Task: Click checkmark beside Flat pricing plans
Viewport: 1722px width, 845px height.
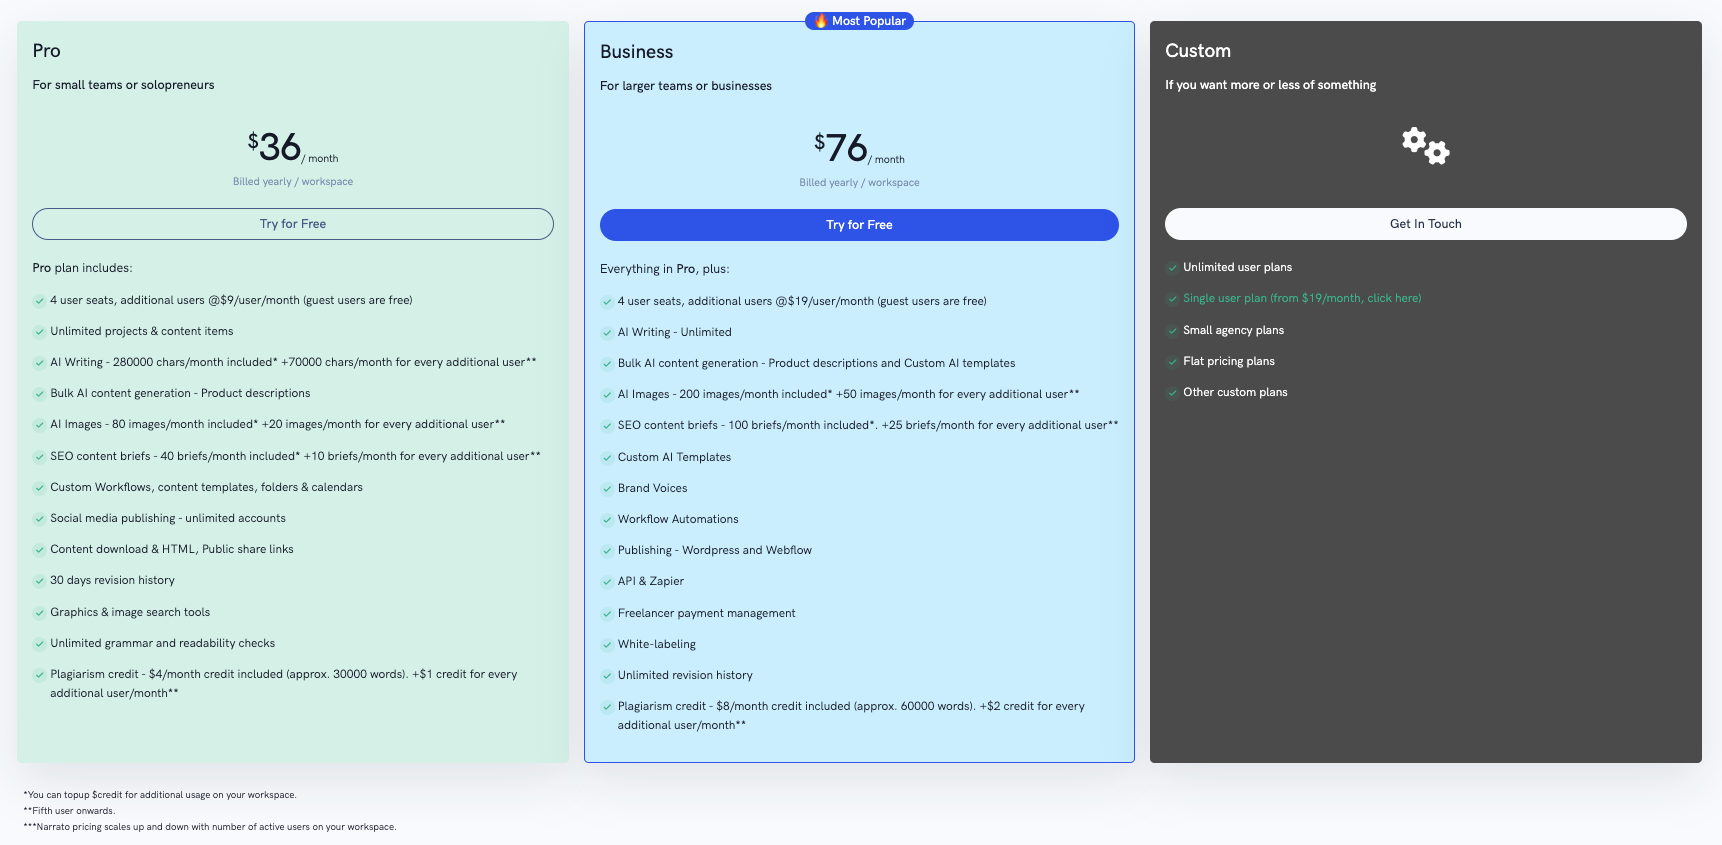Action: (1172, 362)
